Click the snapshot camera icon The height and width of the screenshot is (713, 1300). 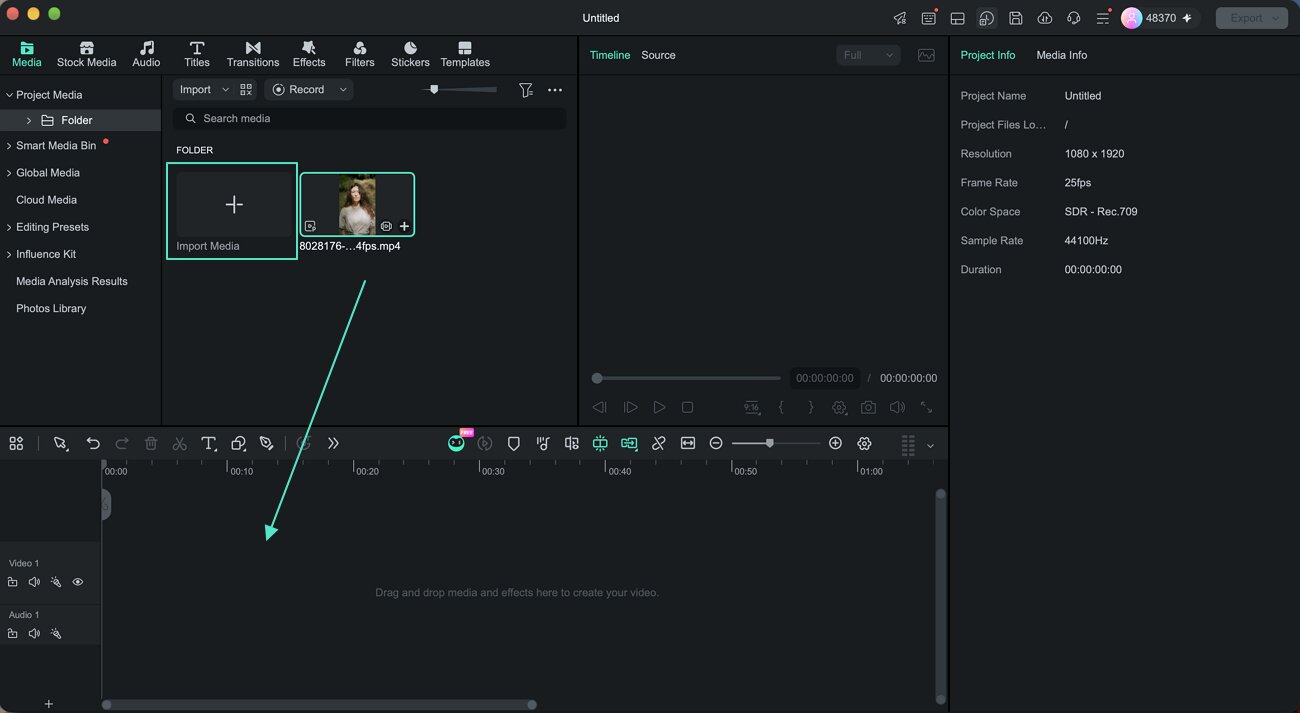coord(868,407)
